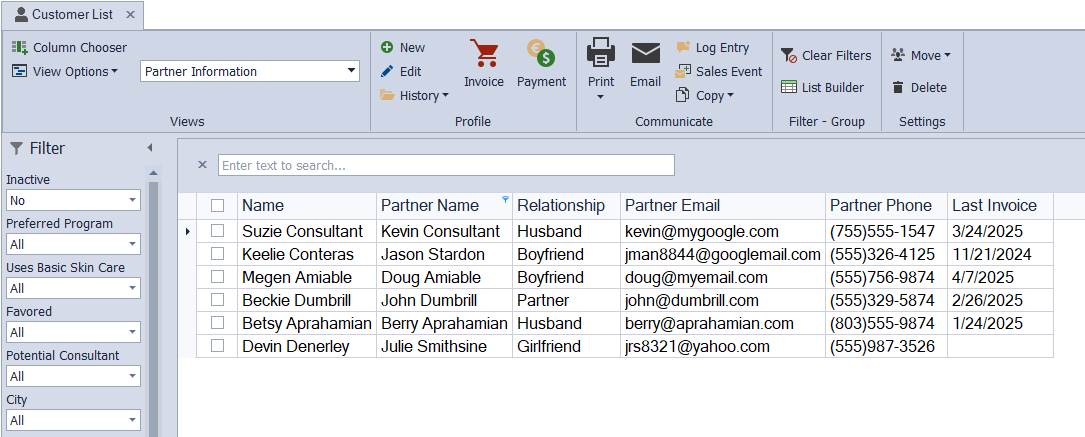Open the Payment coin icon
The image size is (1085, 437).
point(541,55)
